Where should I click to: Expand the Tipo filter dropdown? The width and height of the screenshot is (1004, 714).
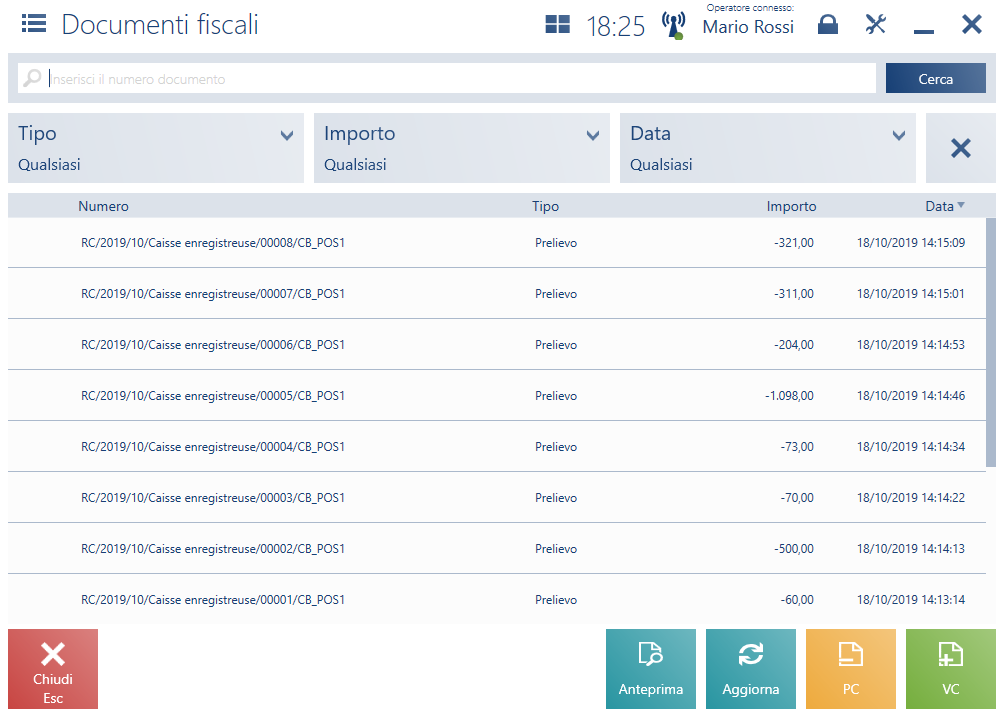coord(156,148)
